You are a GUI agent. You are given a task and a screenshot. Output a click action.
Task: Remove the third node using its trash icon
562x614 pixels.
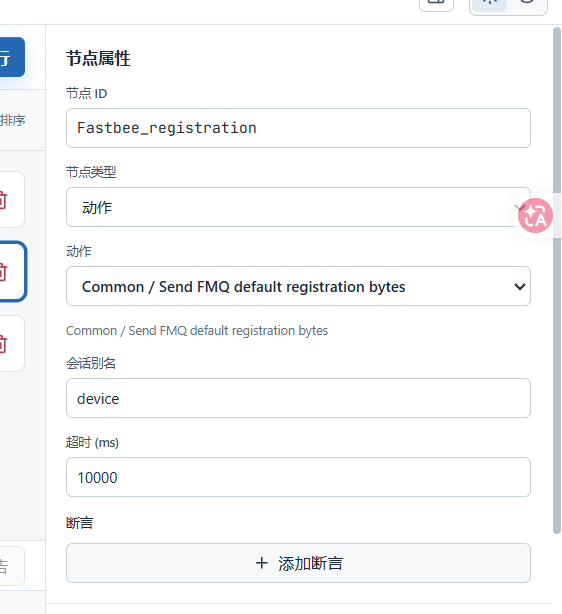click(3, 343)
